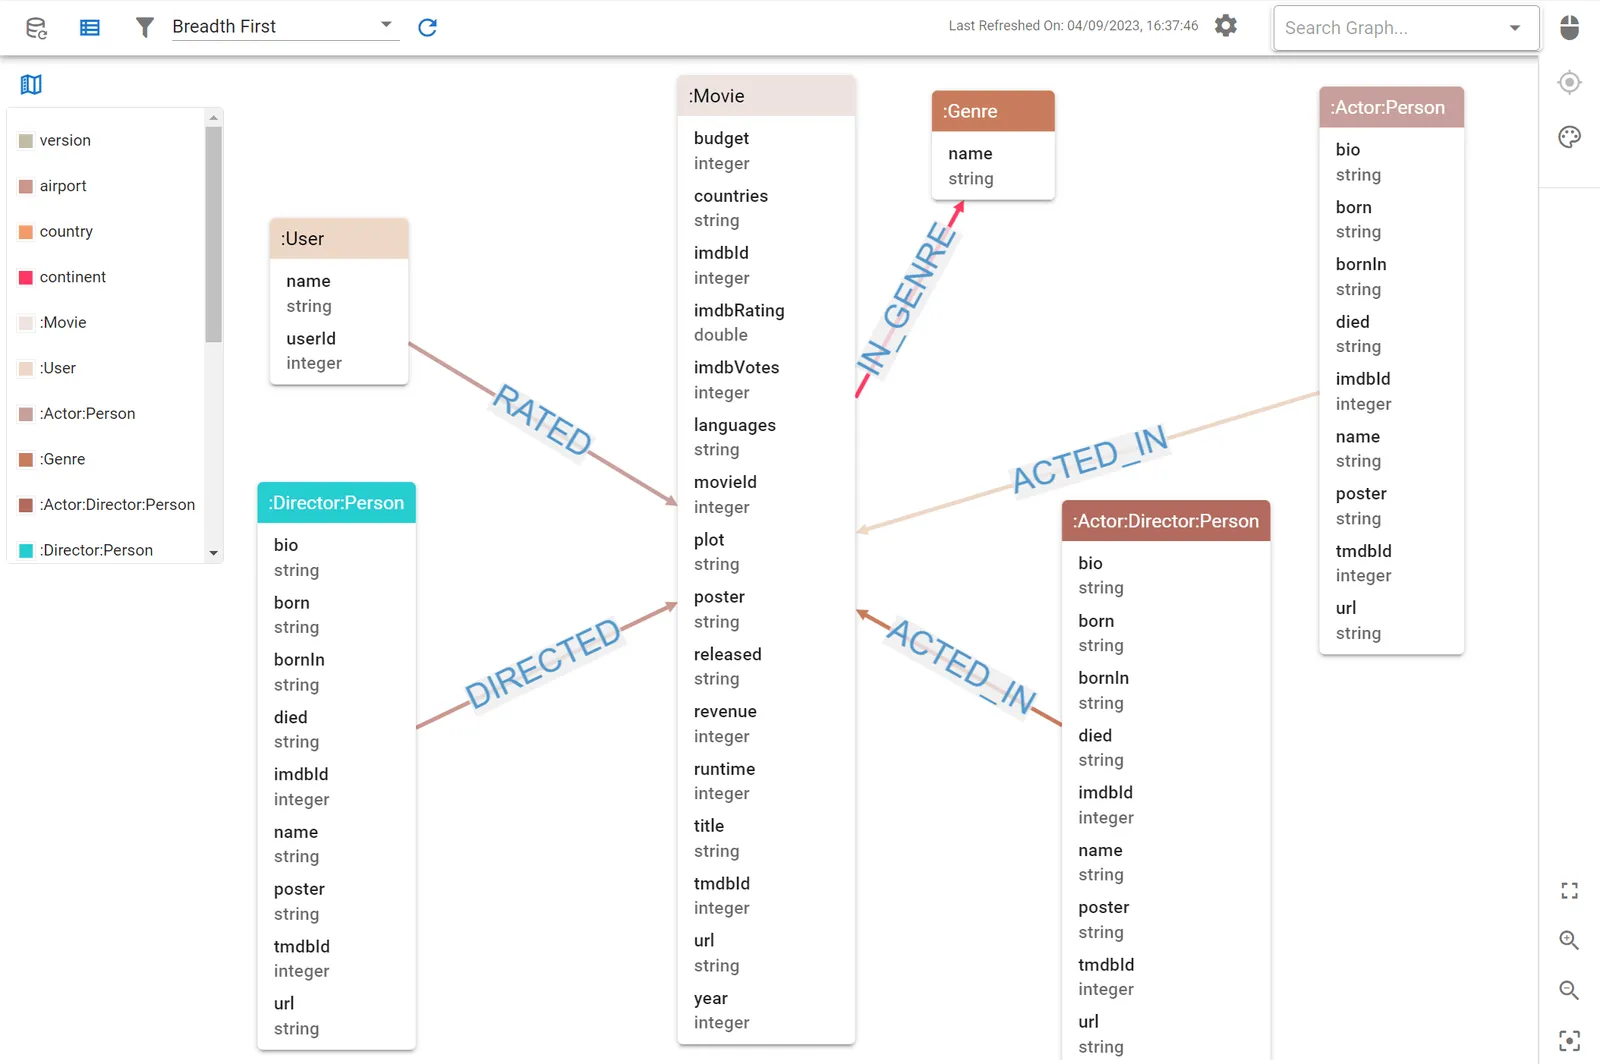
Task: Click the zoom in magnifier icon
Action: pyautogui.click(x=1570, y=940)
